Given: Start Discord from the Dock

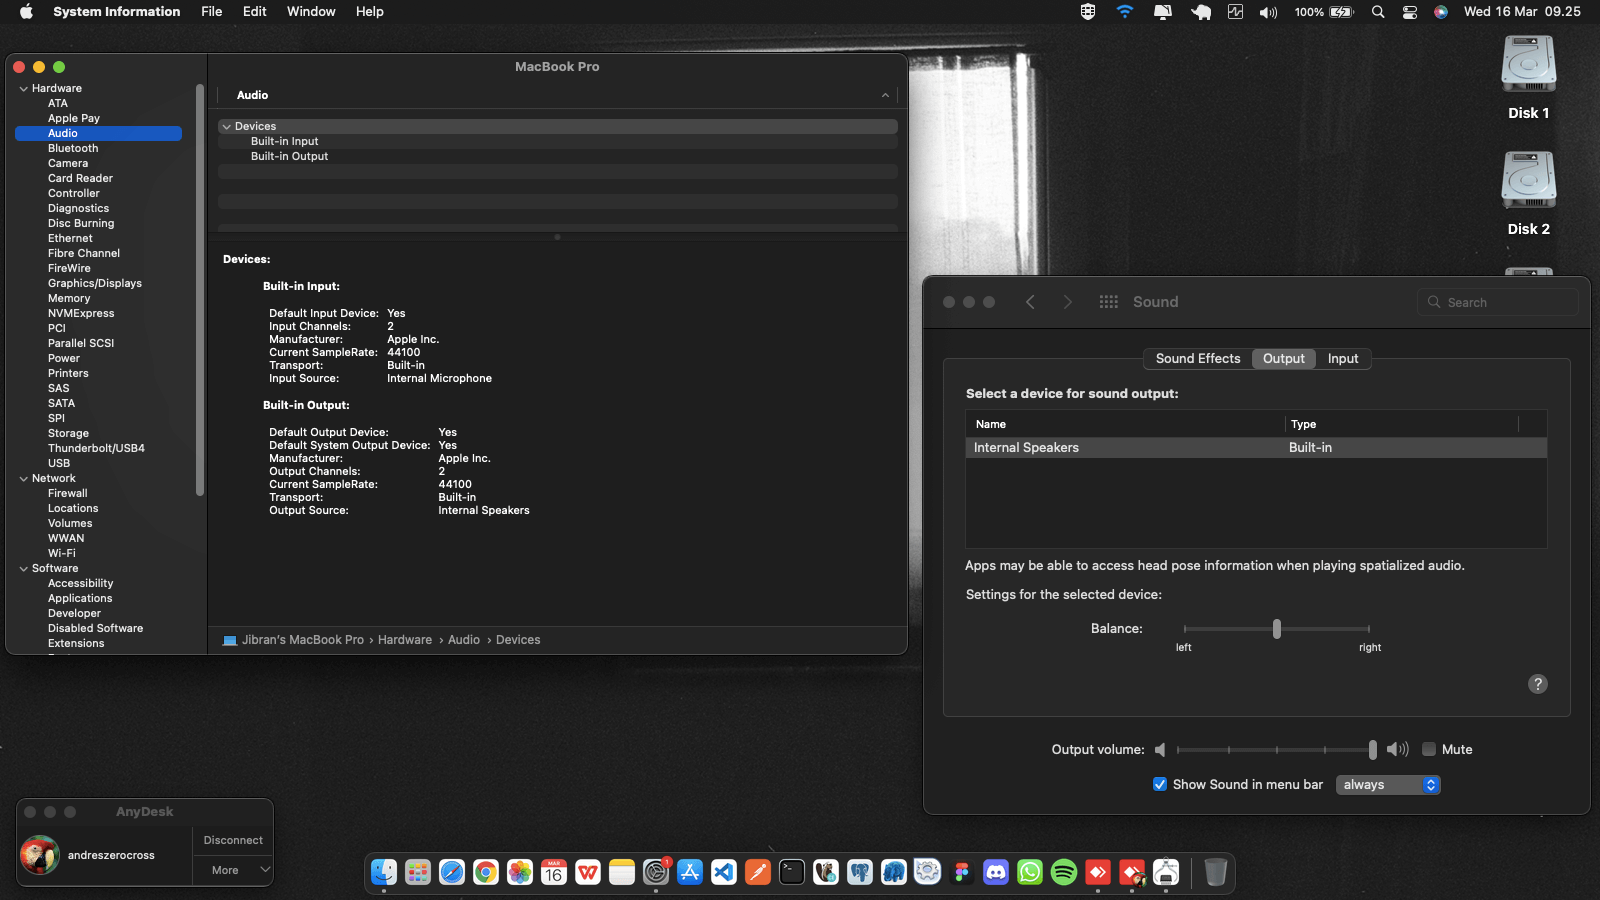Looking at the screenshot, I should coord(996,872).
